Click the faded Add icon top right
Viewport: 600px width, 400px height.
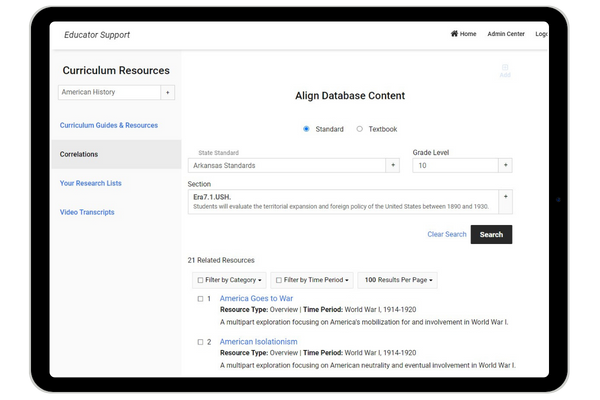point(504,71)
